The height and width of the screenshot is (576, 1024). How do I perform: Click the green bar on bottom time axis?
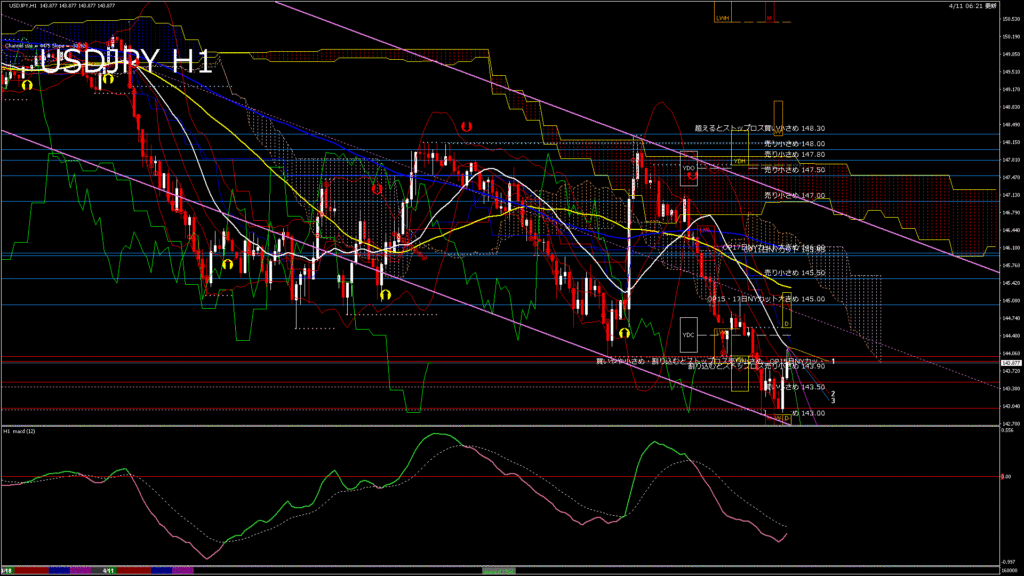pyautogui.click(x=500, y=570)
